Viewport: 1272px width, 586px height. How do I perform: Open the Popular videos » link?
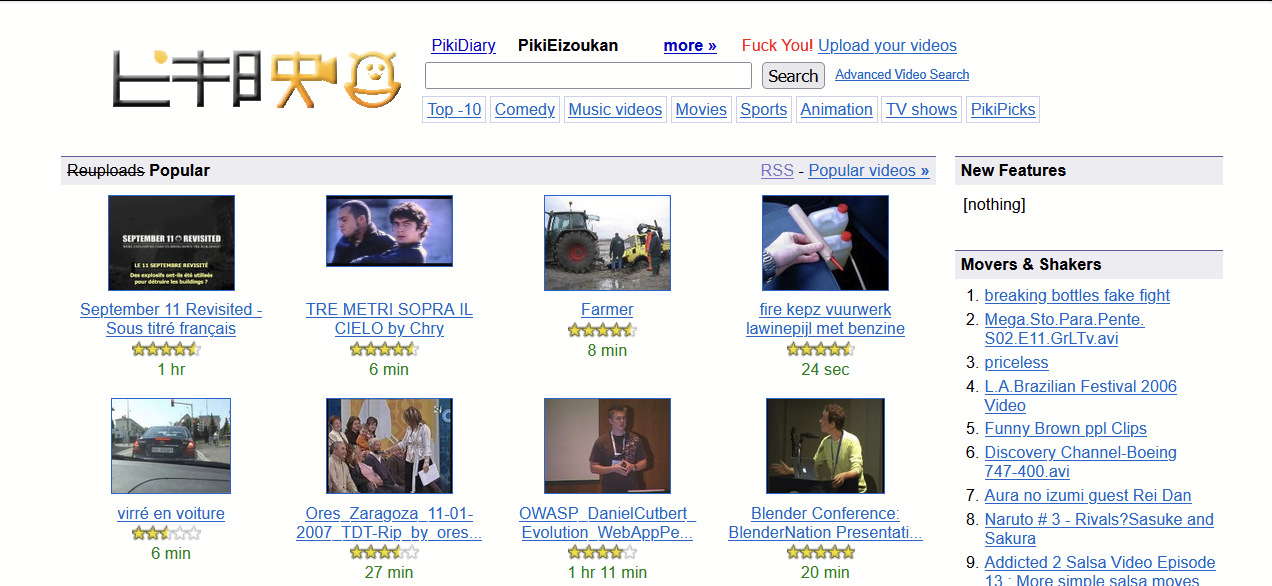[869, 170]
